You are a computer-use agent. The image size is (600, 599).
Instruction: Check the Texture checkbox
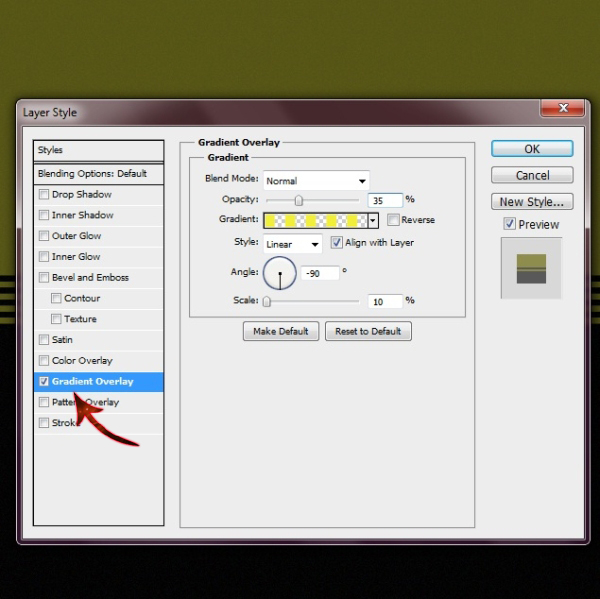tap(56, 319)
